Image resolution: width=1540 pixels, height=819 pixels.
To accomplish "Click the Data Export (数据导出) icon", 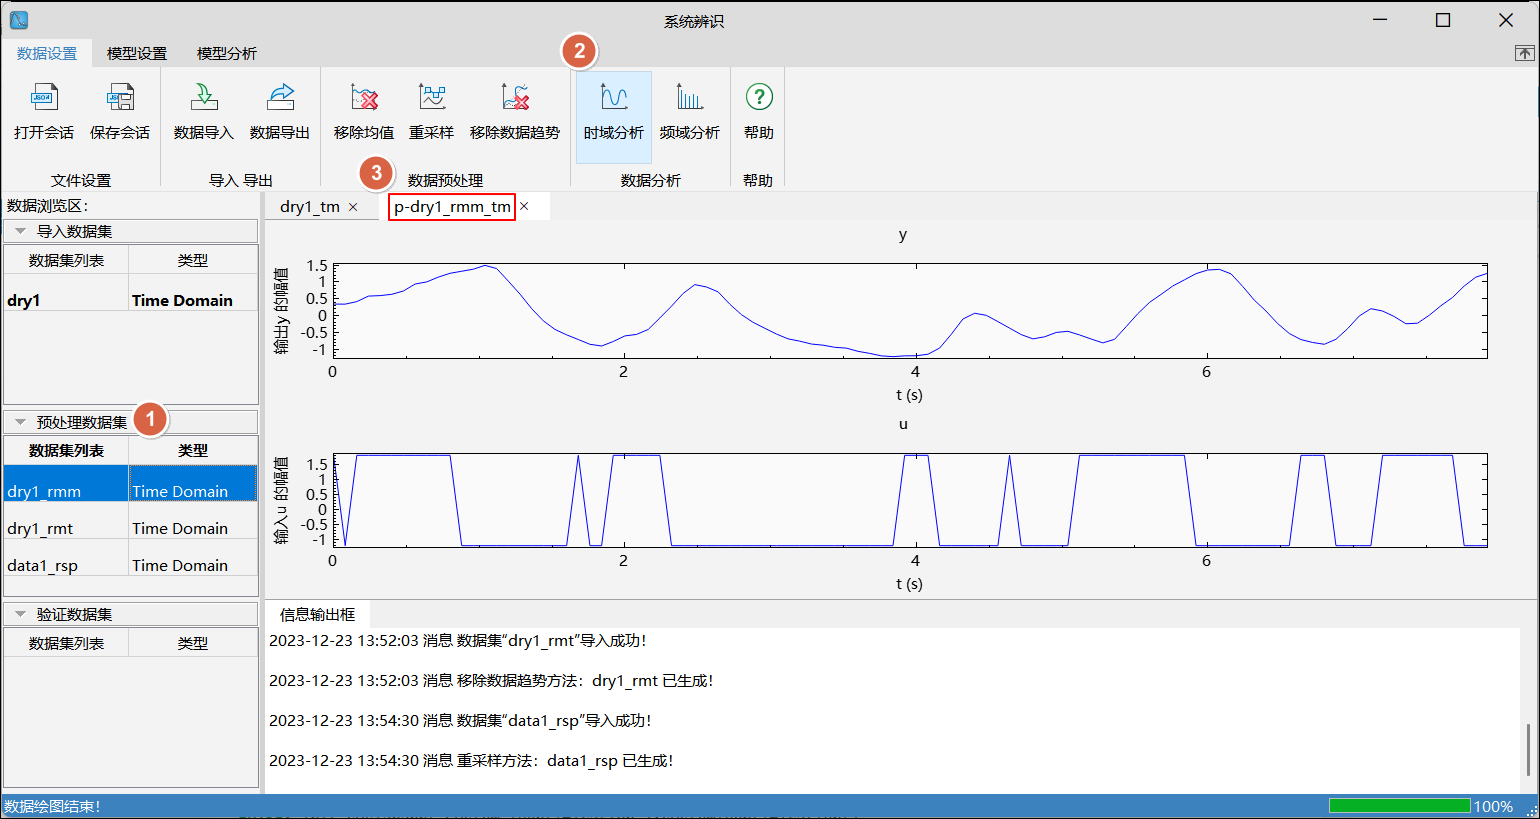I will point(280,98).
